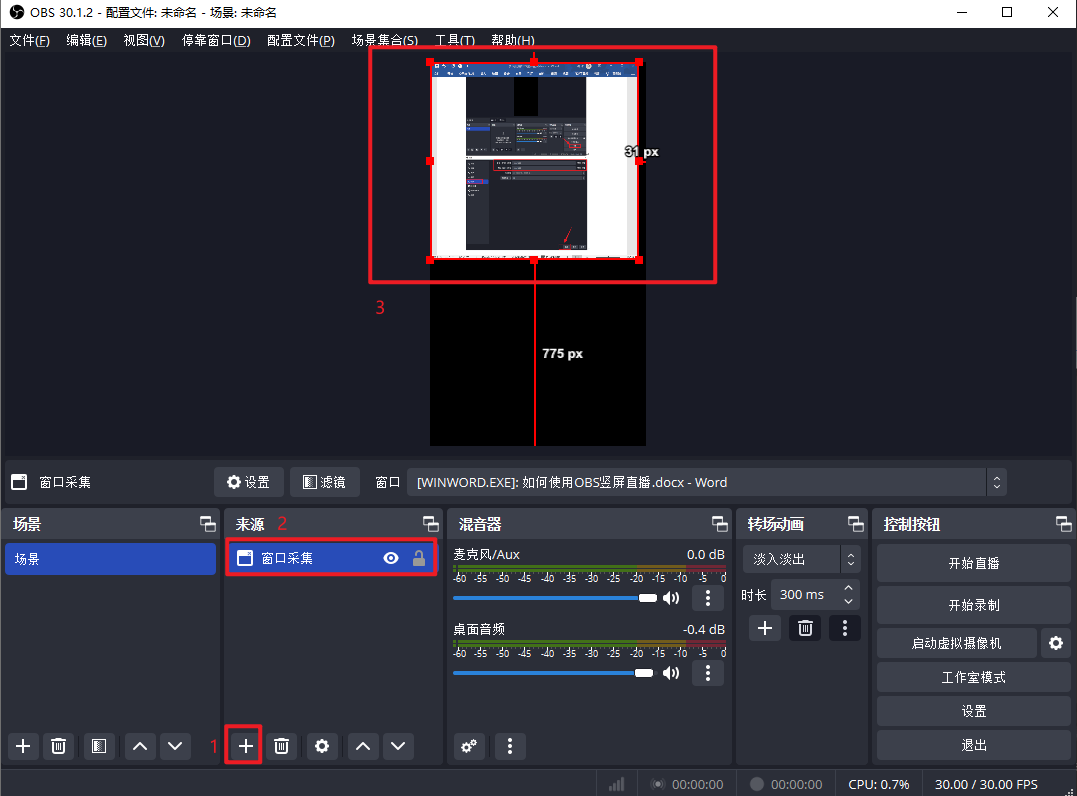The height and width of the screenshot is (796, 1077).
Task: Mute the 桌面音频 speaker icon
Action: click(671, 673)
